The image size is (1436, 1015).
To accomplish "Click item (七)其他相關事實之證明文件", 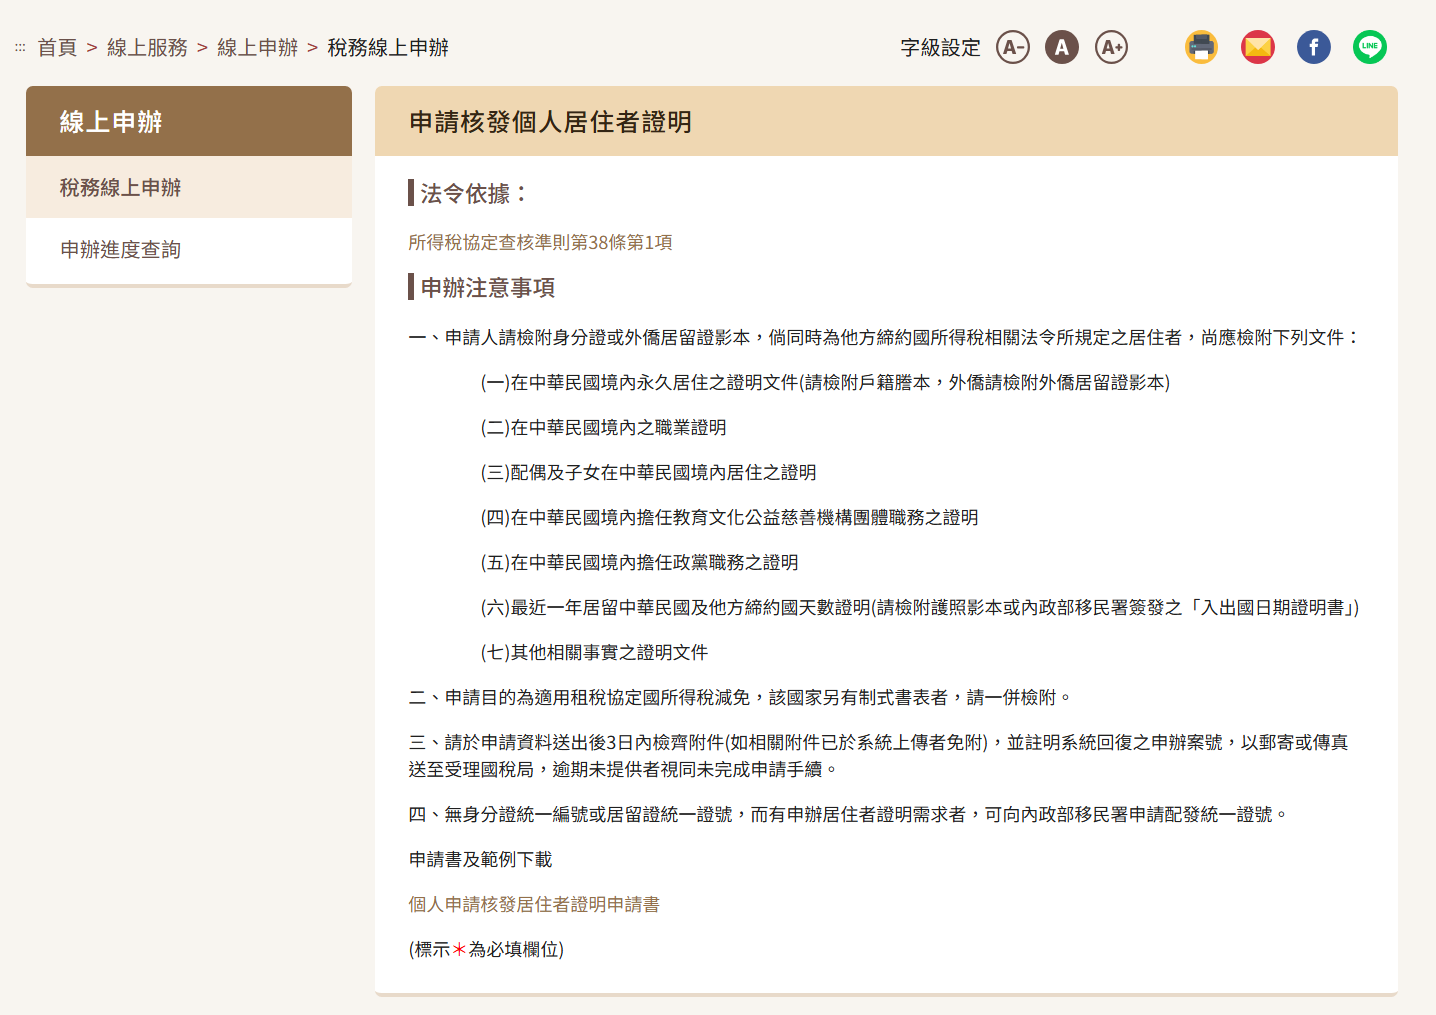I will pyautogui.click(x=594, y=652).
